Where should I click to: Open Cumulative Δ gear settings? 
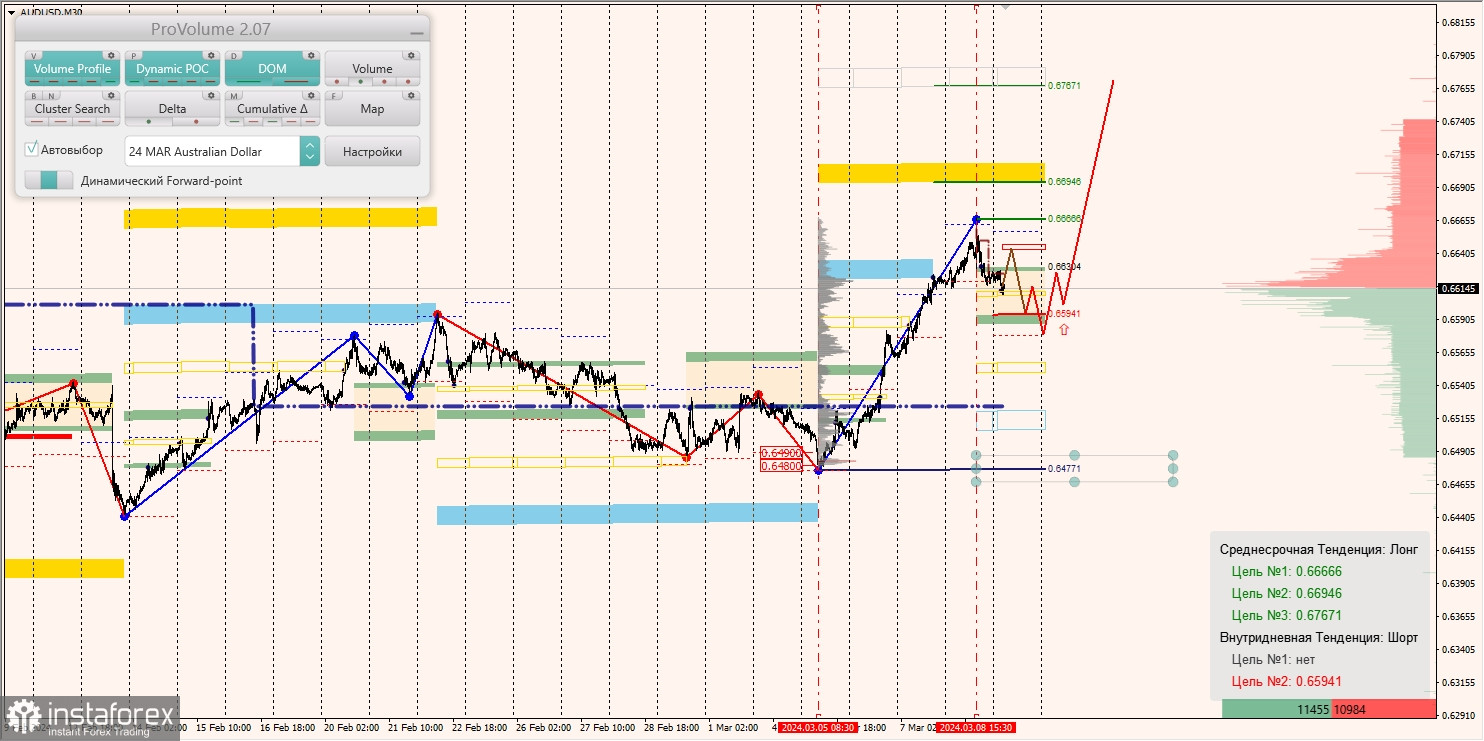[311, 95]
